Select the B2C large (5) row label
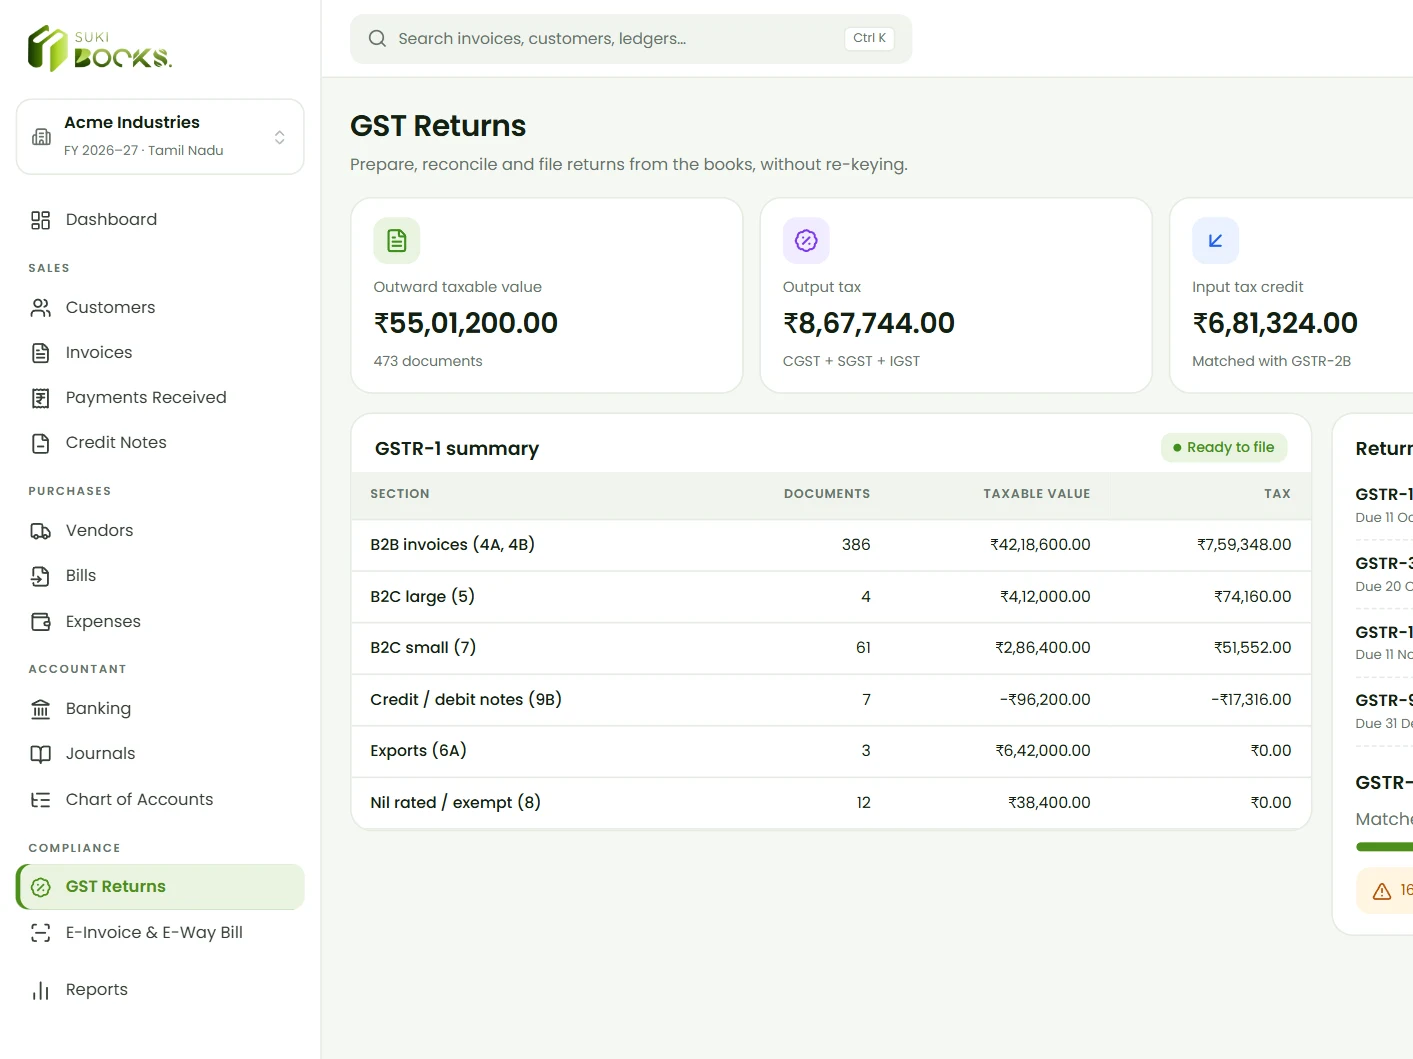The width and height of the screenshot is (1413, 1059). pos(422,597)
